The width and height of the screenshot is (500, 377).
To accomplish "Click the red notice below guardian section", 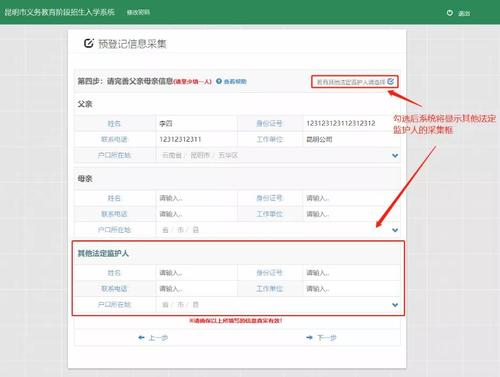I will click(236, 320).
